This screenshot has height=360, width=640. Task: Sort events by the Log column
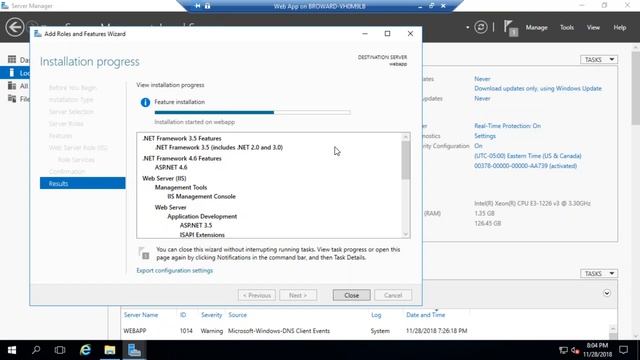[376, 315]
